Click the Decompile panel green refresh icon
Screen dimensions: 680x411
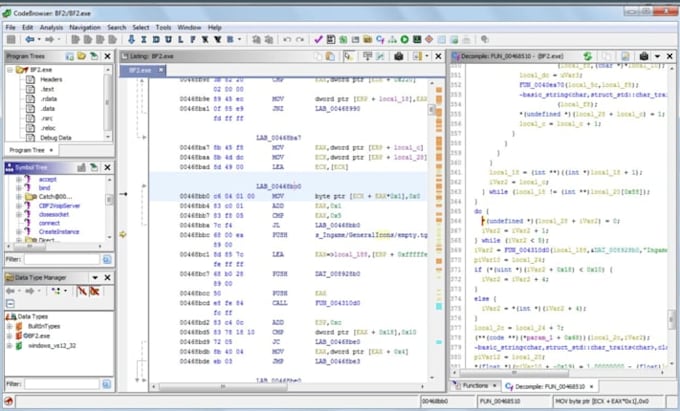588,56
